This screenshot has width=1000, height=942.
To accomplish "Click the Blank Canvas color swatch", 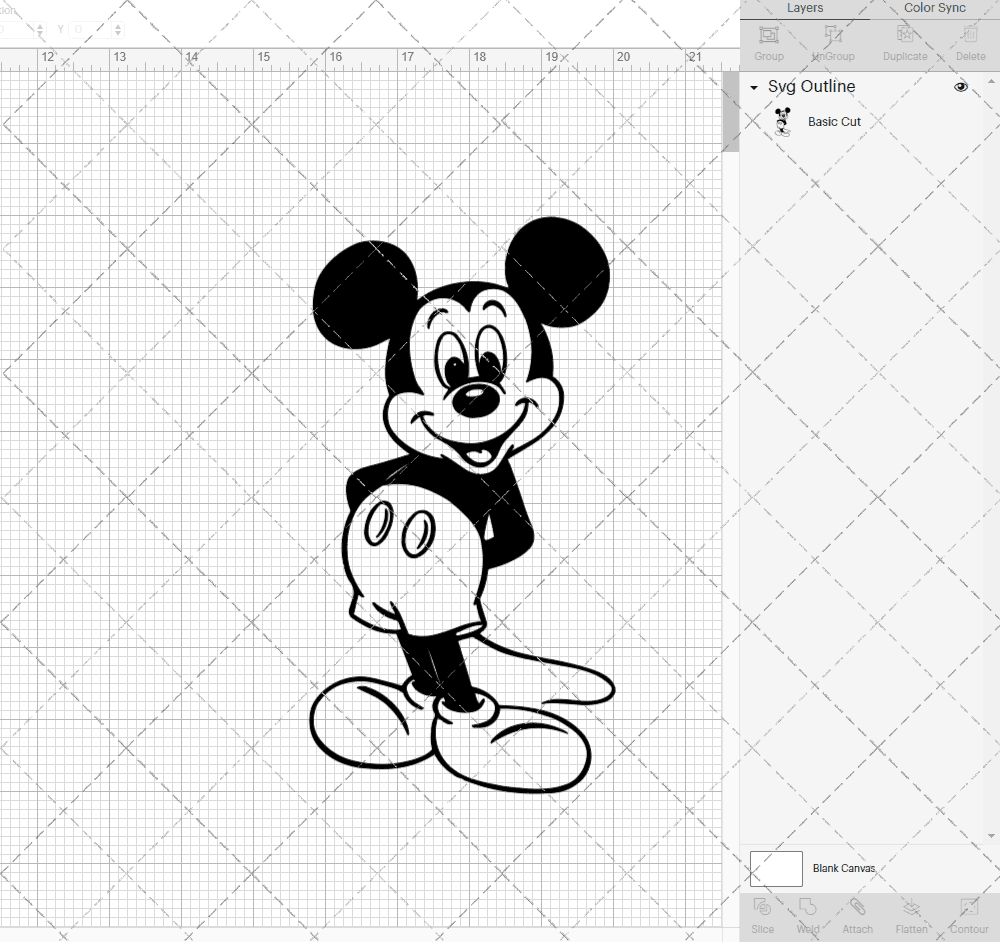I will [x=776, y=869].
